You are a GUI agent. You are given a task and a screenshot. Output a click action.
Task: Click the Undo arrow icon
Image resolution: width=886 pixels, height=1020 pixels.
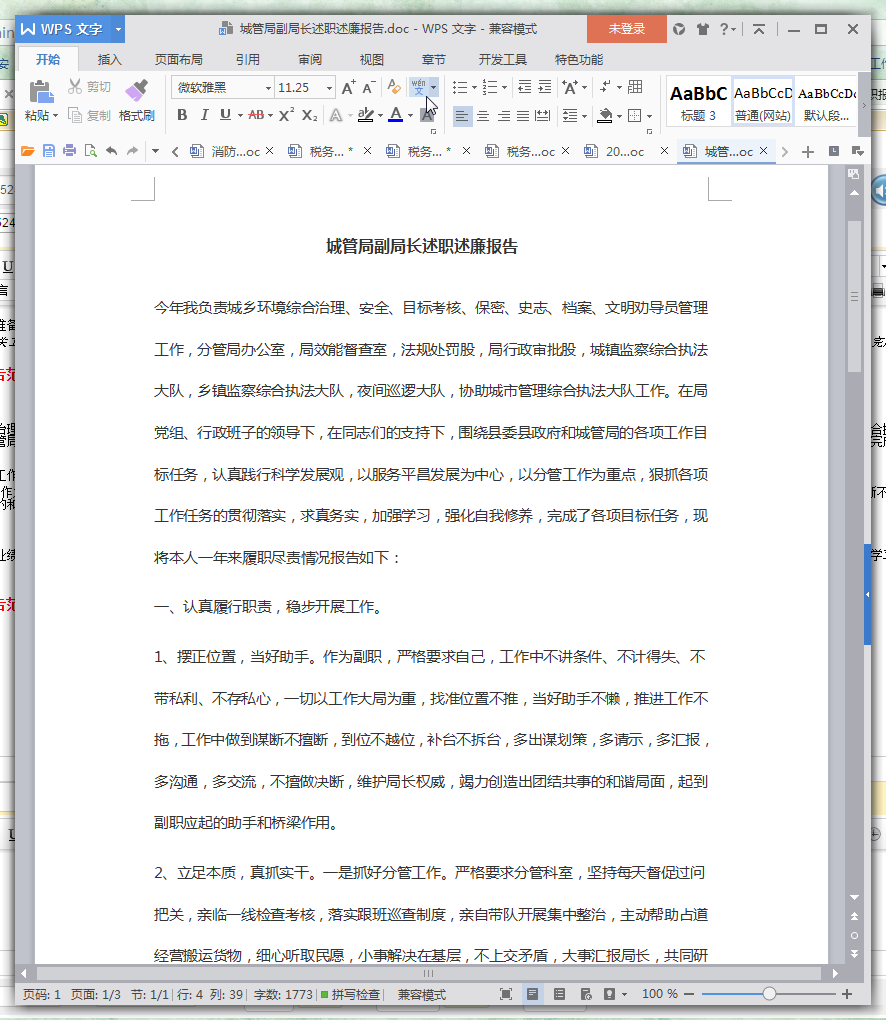click(112, 151)
